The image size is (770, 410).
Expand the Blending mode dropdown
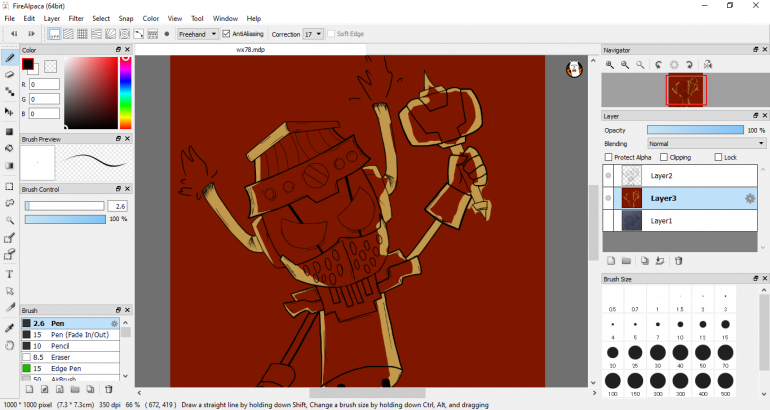pos(706,143)
